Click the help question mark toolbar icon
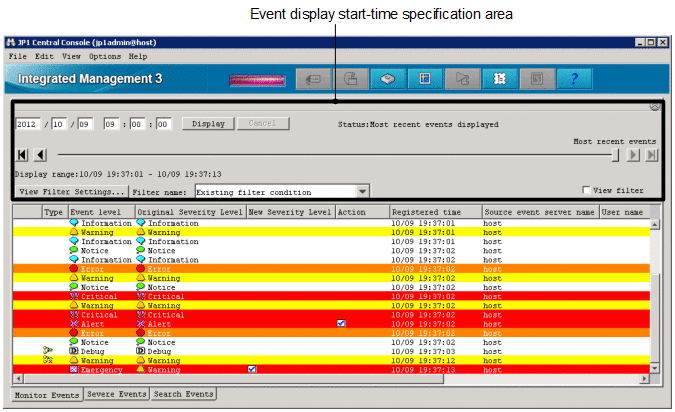This screenshot has width=675, height=412. click(x=574, y=79)
